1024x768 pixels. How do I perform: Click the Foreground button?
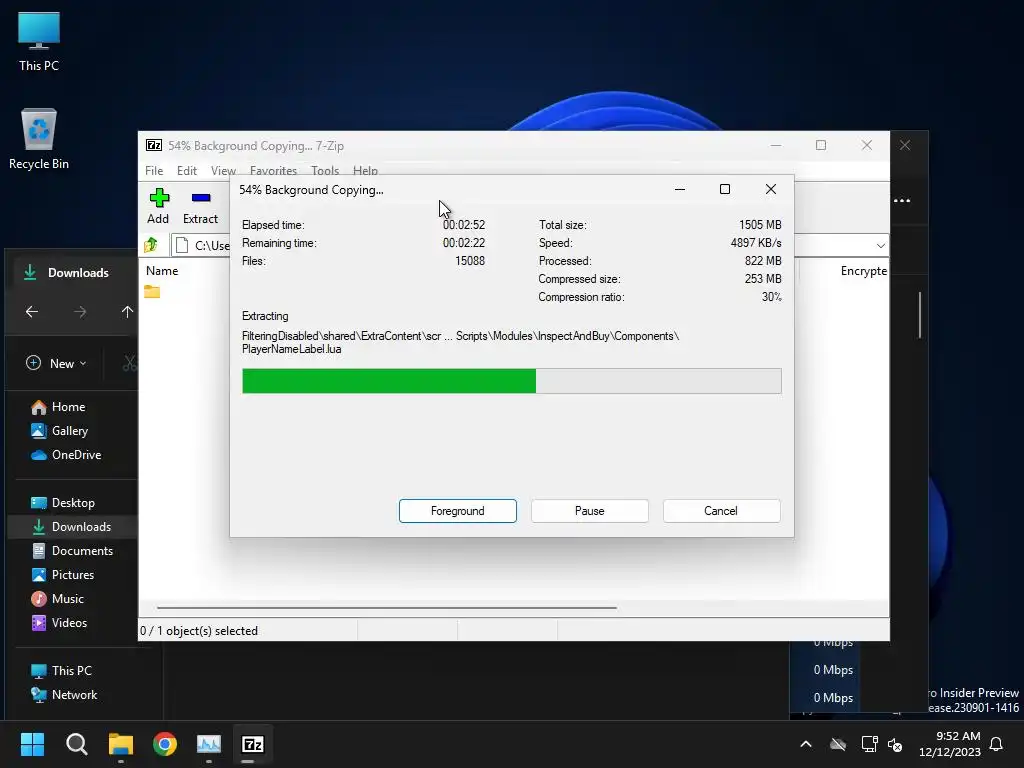tap(458, 511)
